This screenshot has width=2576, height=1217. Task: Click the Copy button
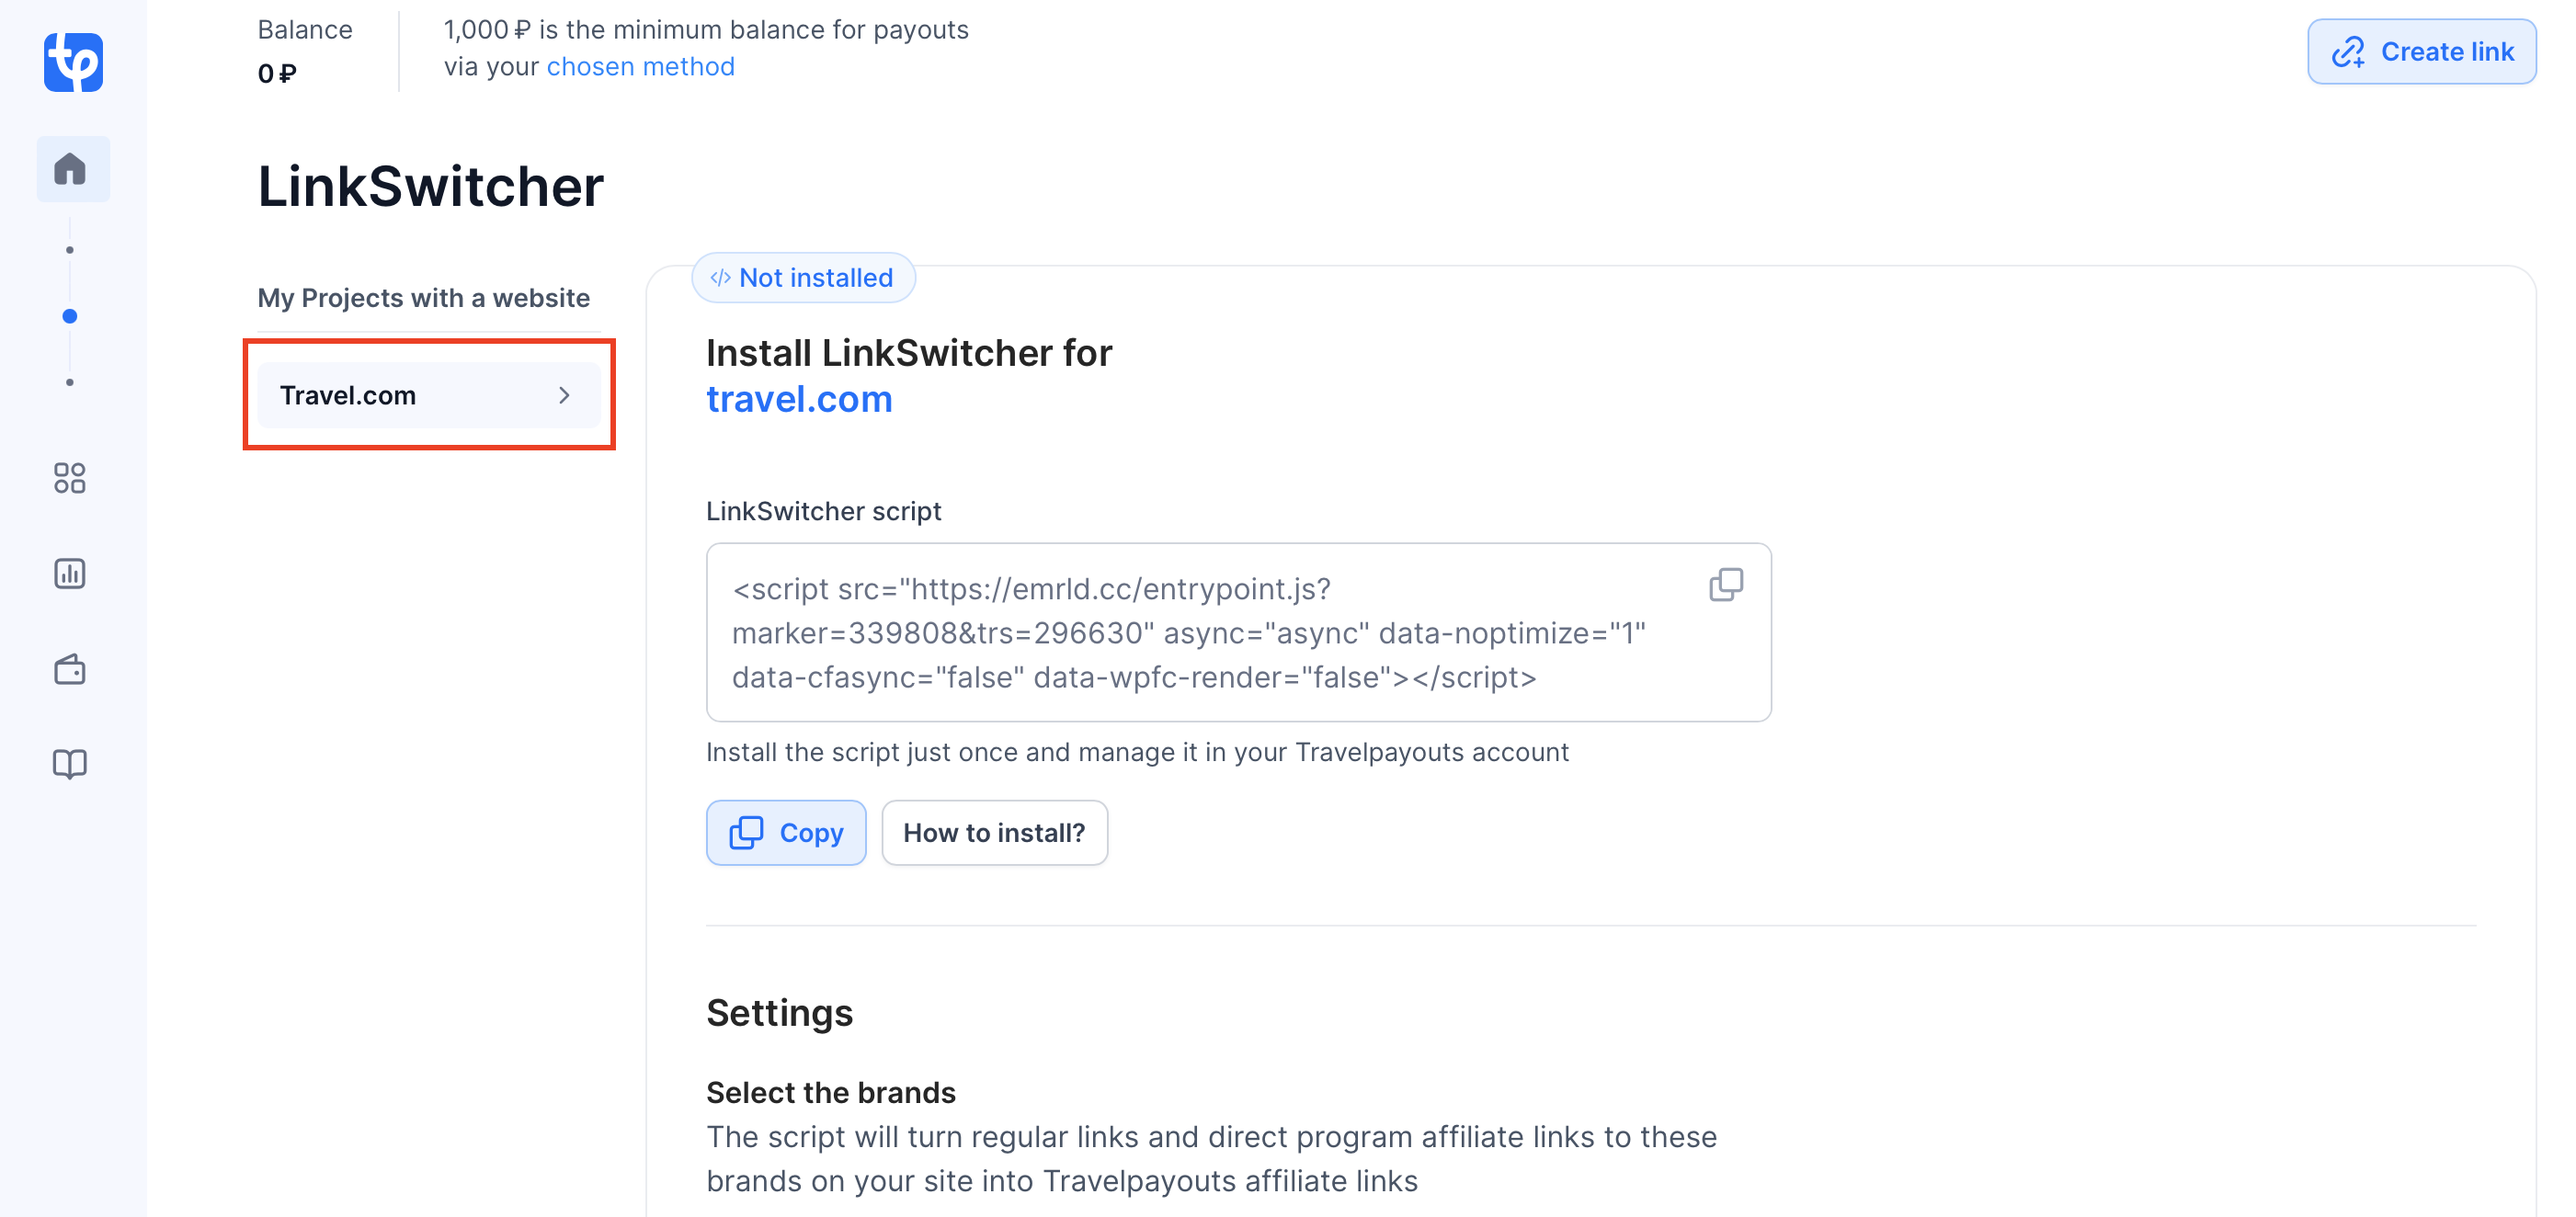(x=786, y=832)
